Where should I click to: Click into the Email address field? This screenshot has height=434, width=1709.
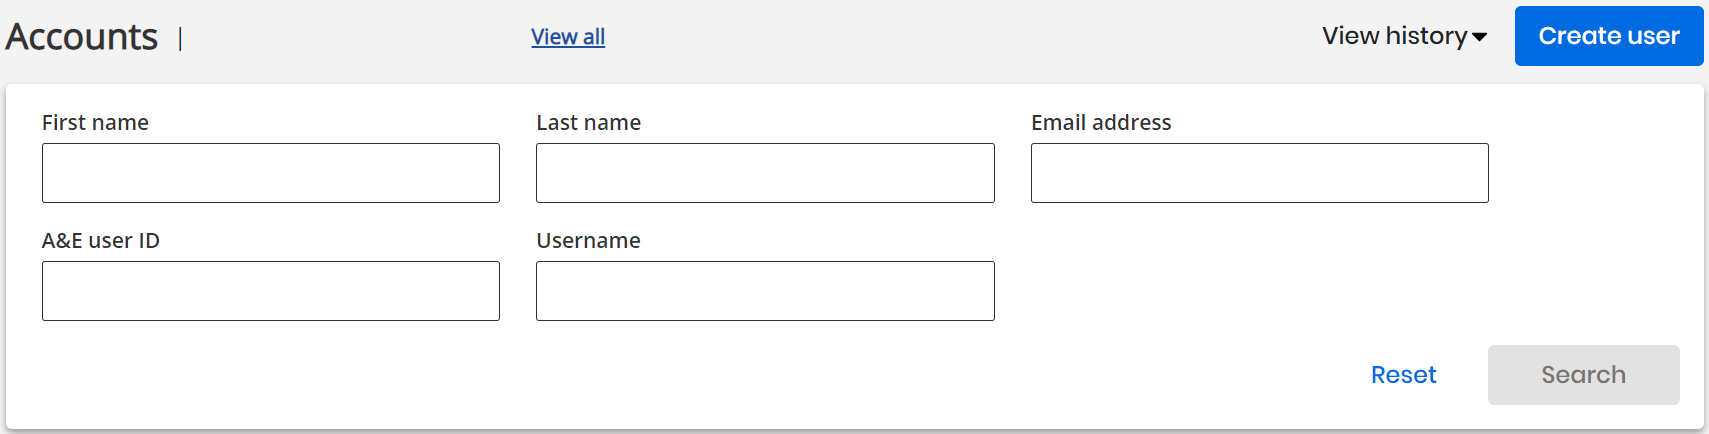coord(1260,173)
